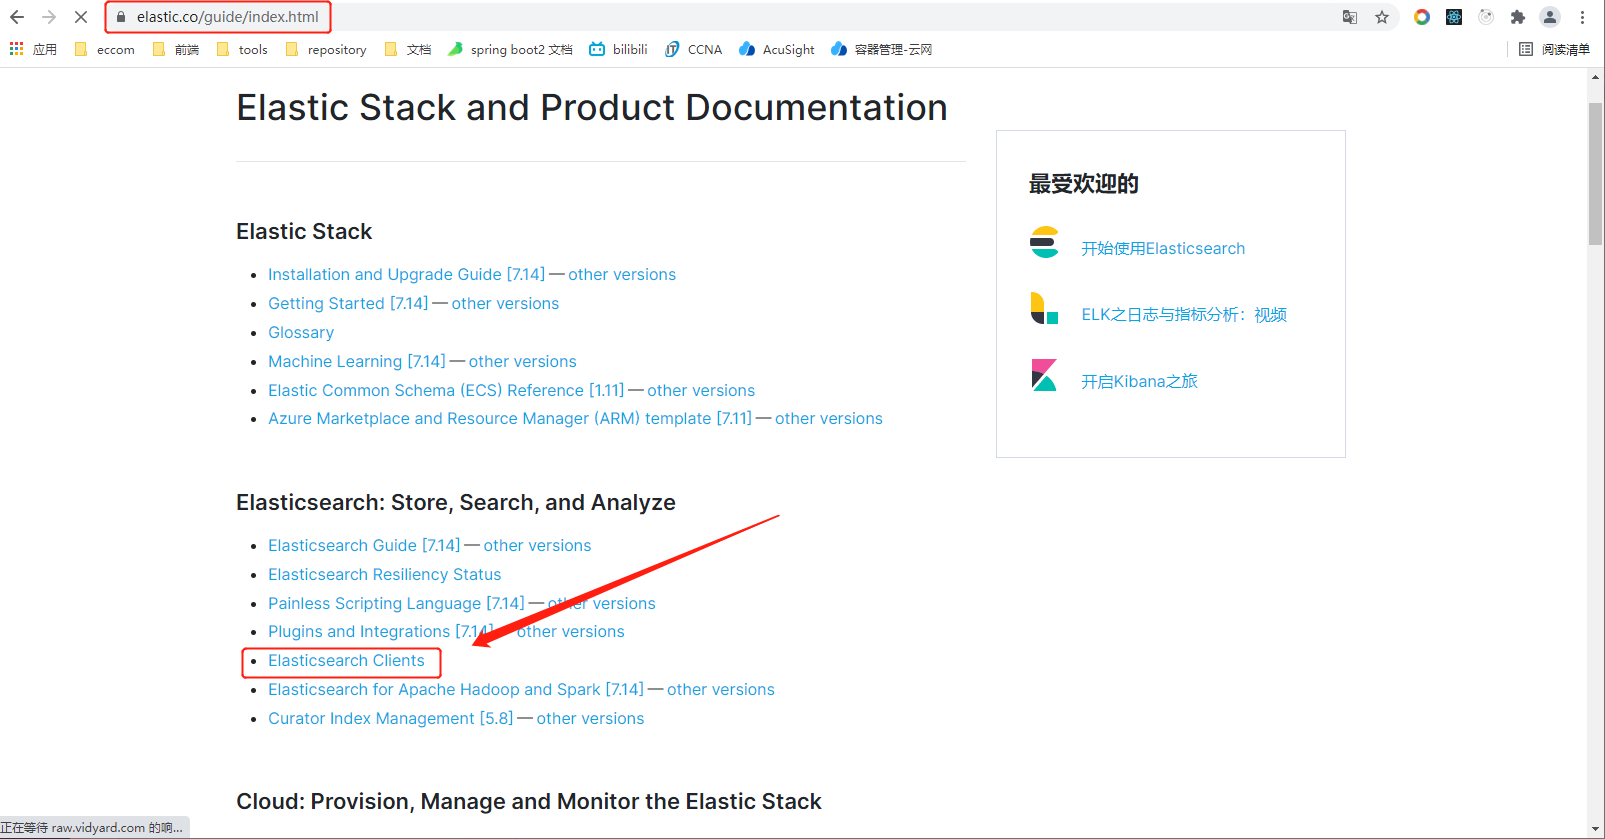Click the Kibana logo icon
Viewport: 1605px width, 839px height.
(x=1044, y=375)
